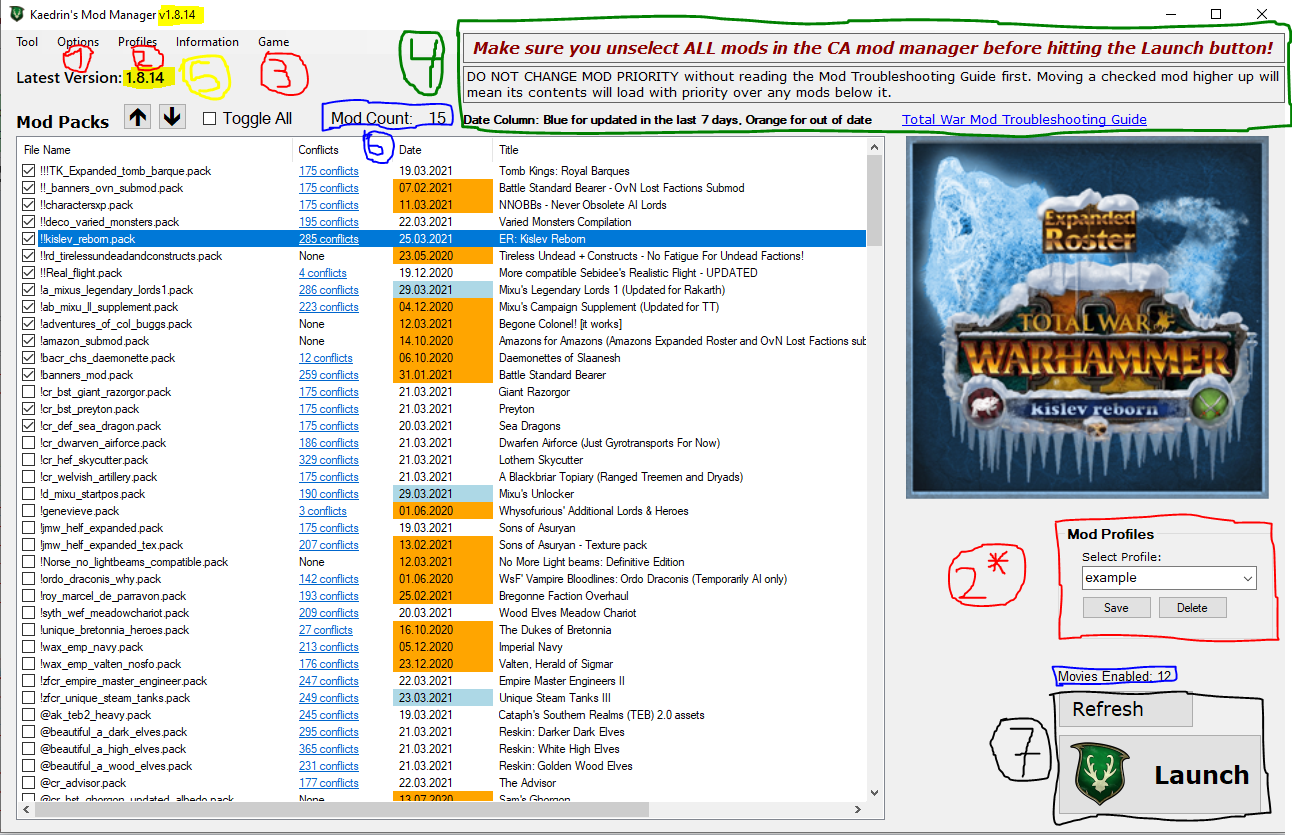Uncheck !!charactersxp.pack checkbox
The height and width of the screenshot is (835, 1292).
[x=28, y=205]
